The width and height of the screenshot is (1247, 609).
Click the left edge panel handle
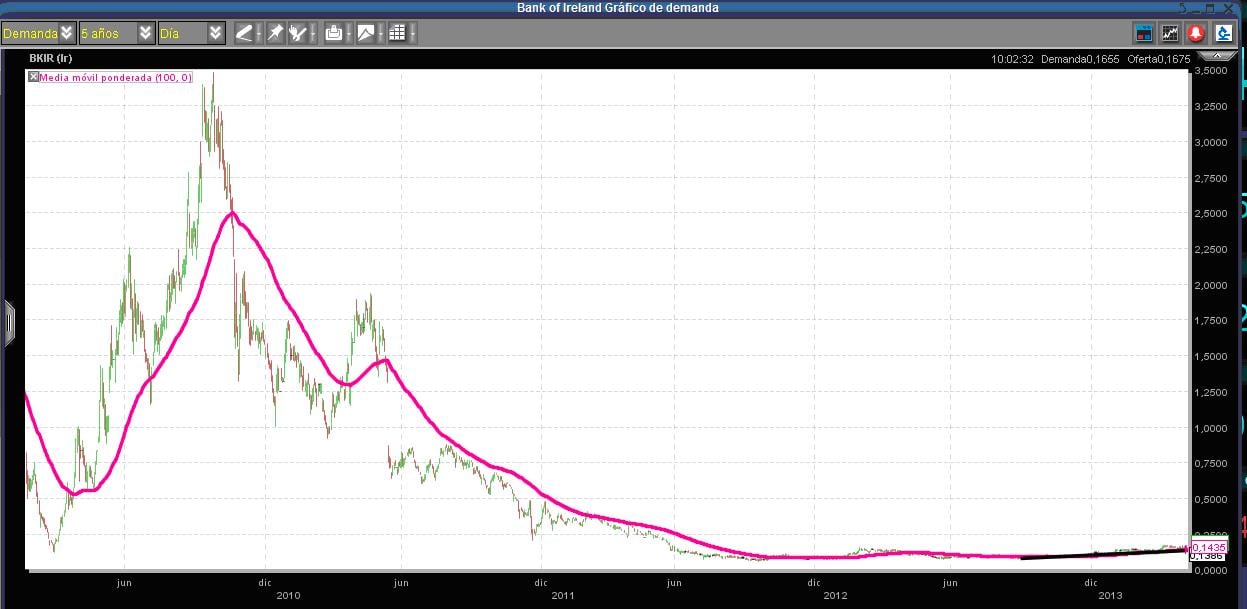[9, 323]
